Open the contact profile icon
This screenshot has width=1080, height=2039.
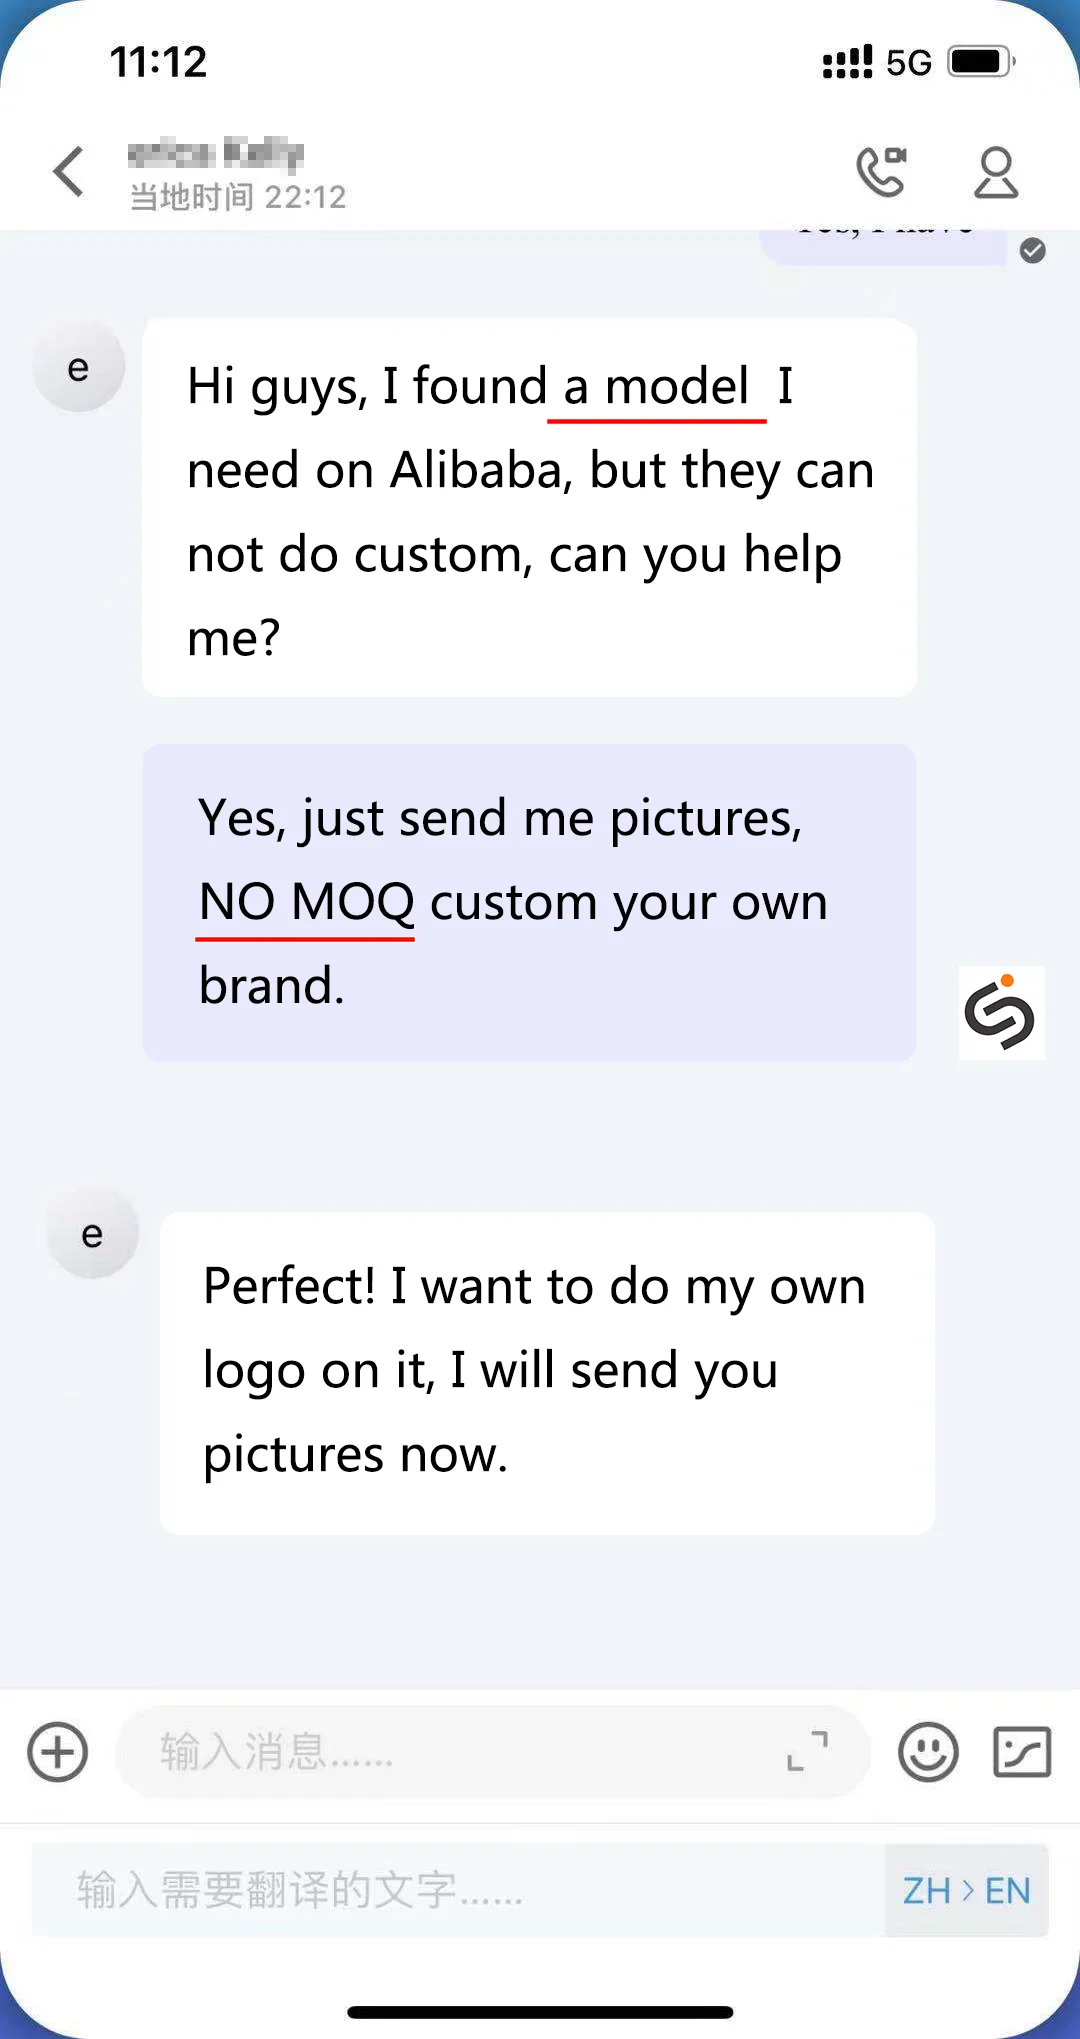pos(996,173)
